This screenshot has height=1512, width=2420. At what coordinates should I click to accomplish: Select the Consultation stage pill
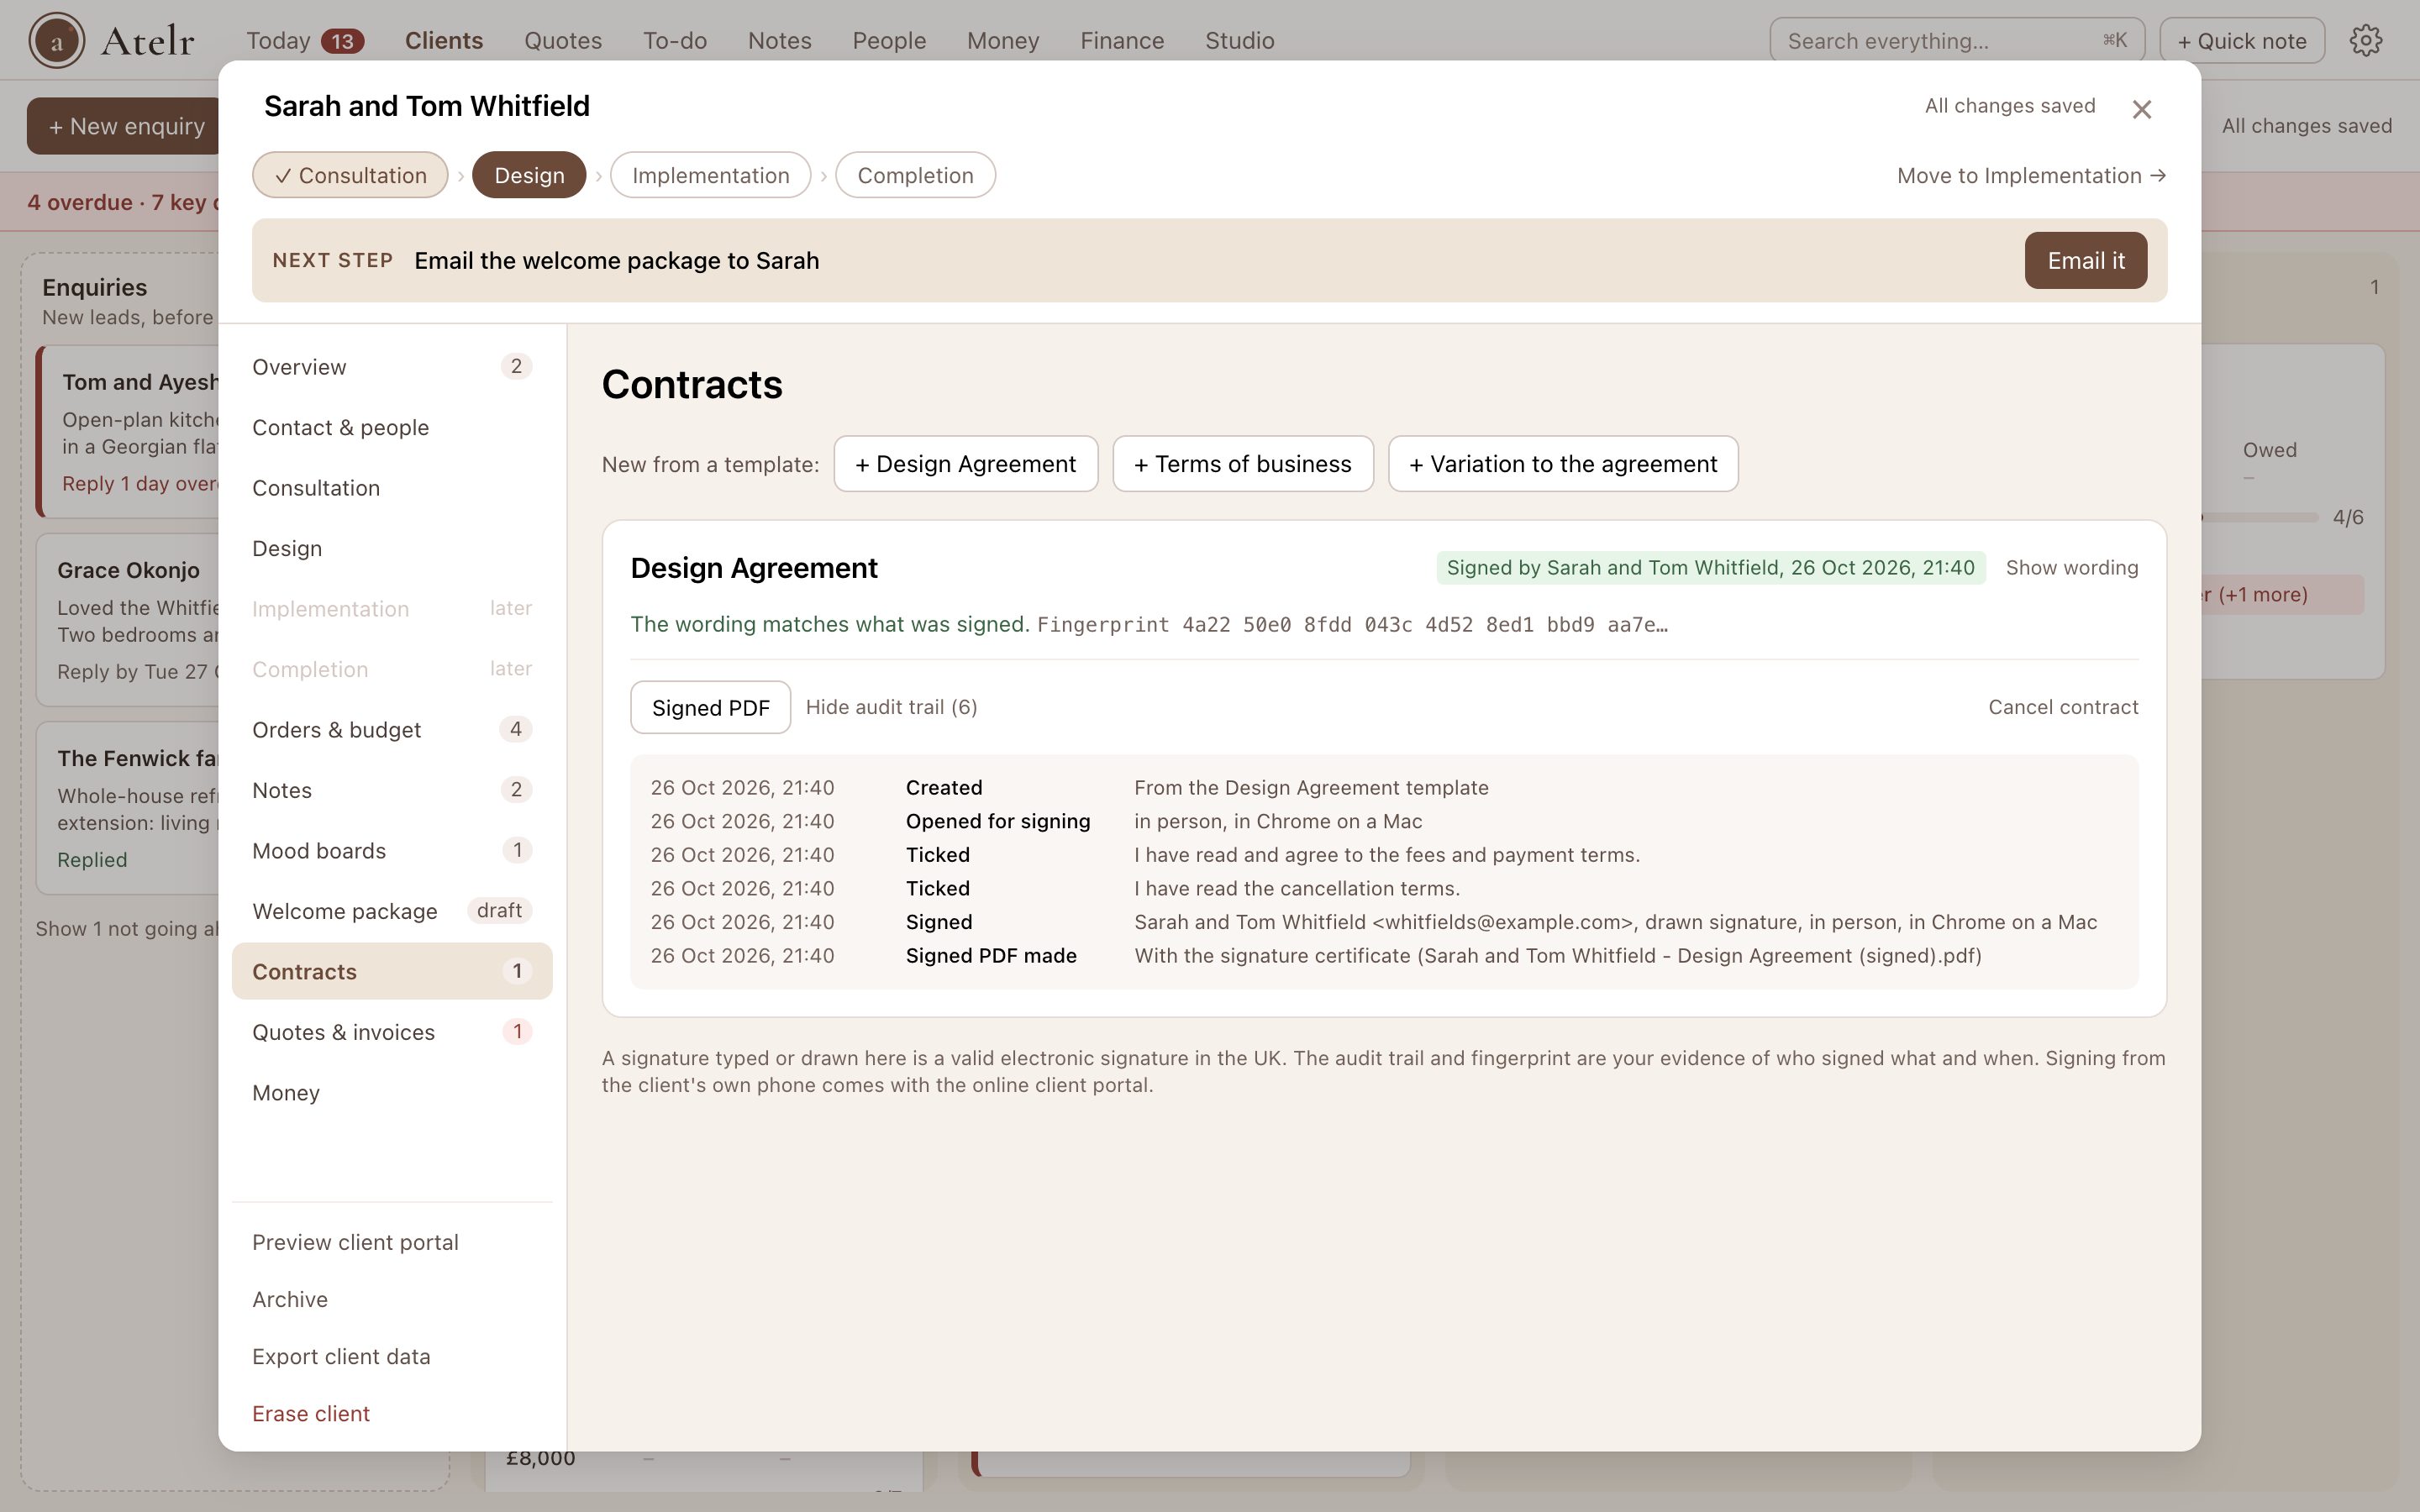click(x=350, y=175)
